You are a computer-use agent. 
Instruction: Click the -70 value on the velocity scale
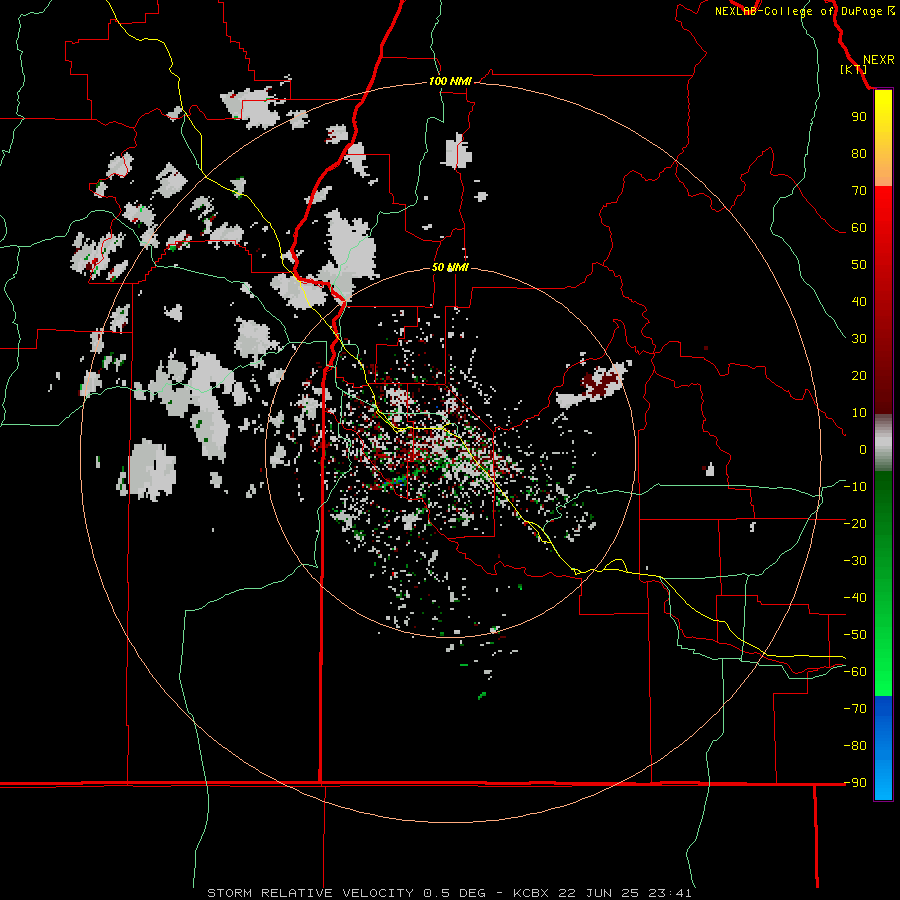(855, 708)
